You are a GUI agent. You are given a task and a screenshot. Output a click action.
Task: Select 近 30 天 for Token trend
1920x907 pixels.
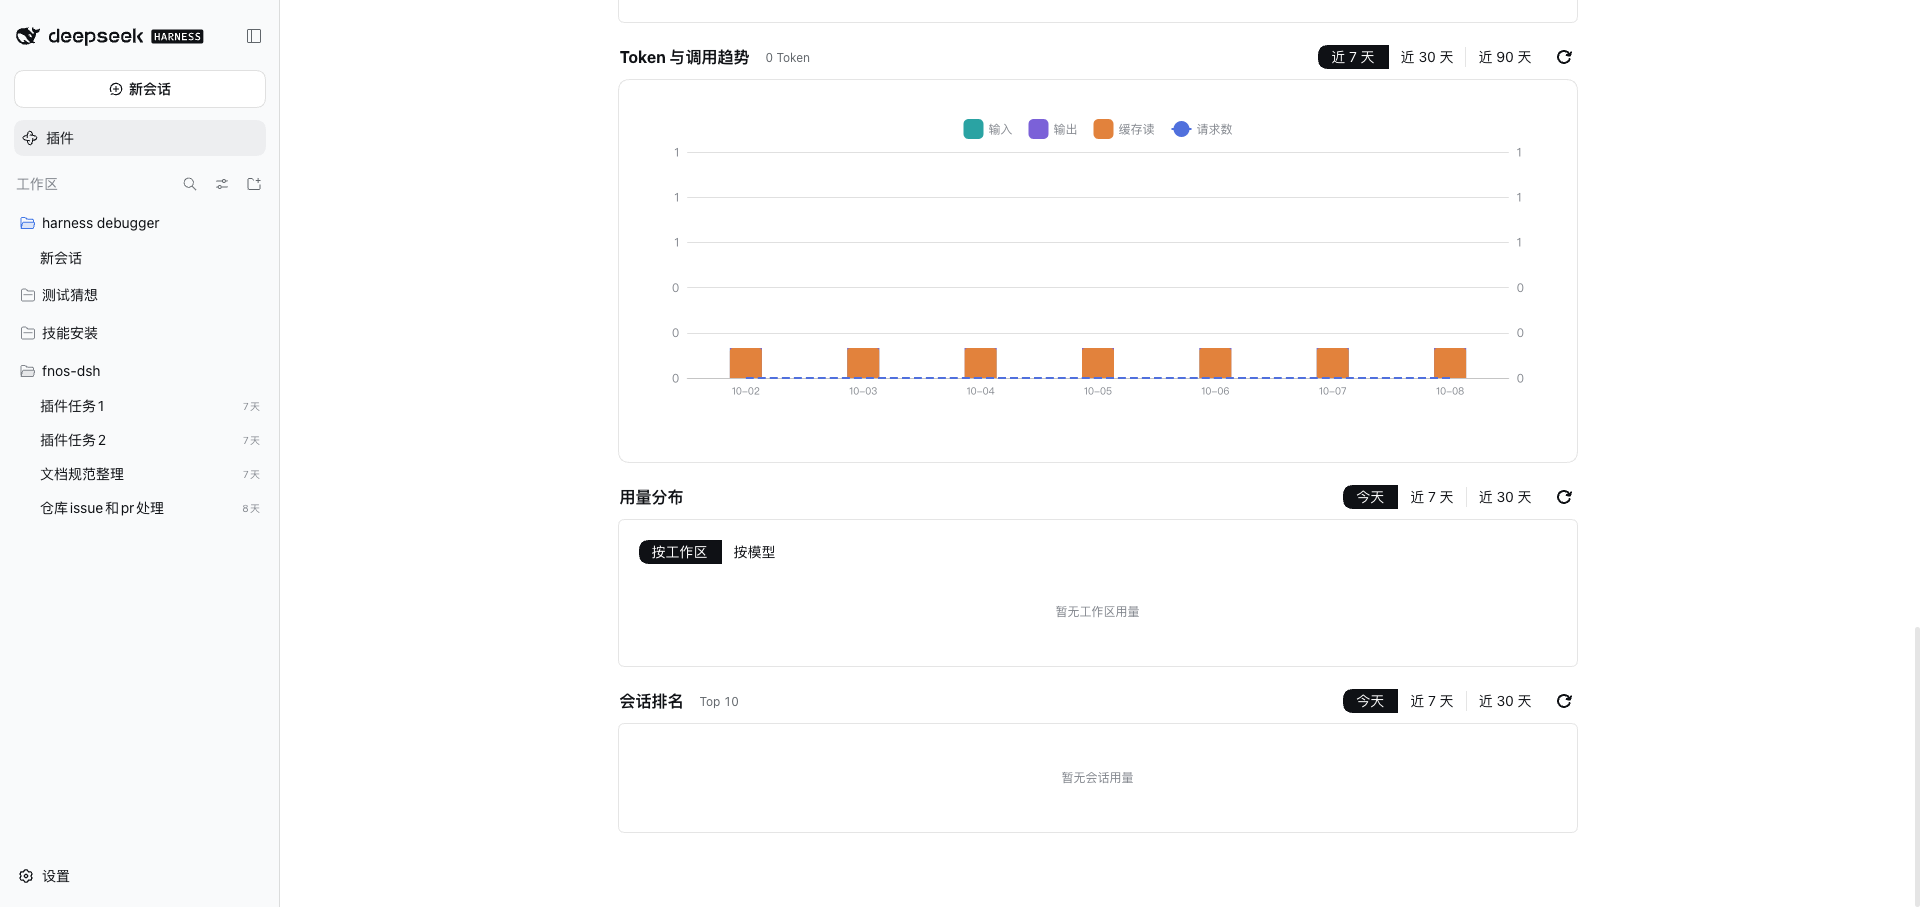pos(1427,57)
